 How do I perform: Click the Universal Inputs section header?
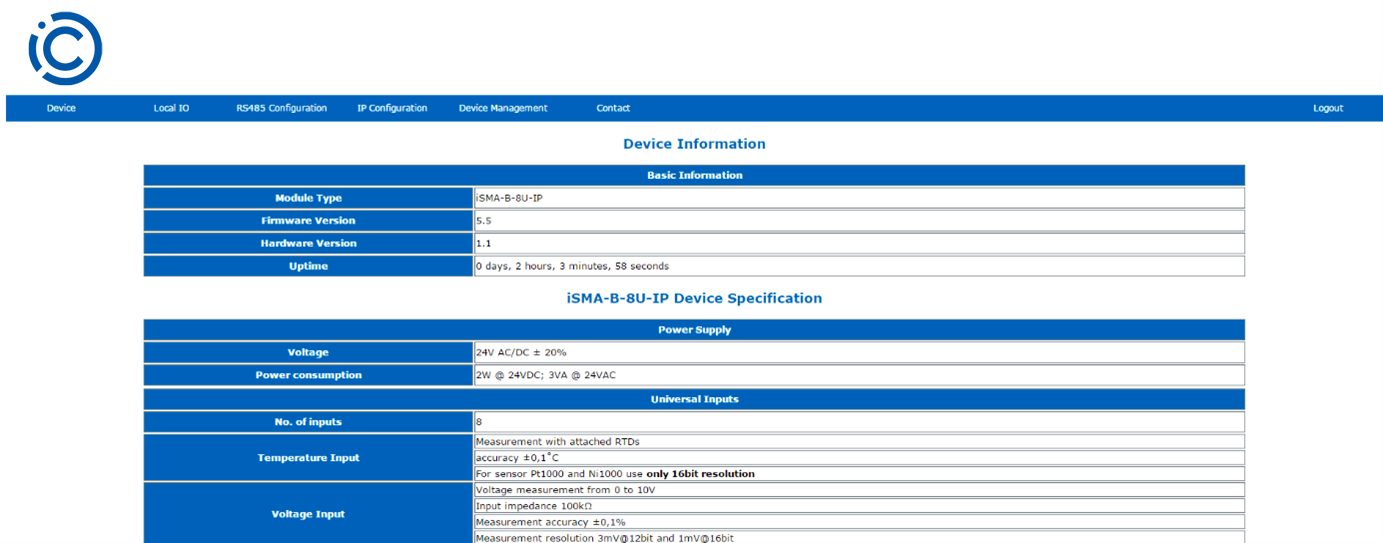pos(694,399)
